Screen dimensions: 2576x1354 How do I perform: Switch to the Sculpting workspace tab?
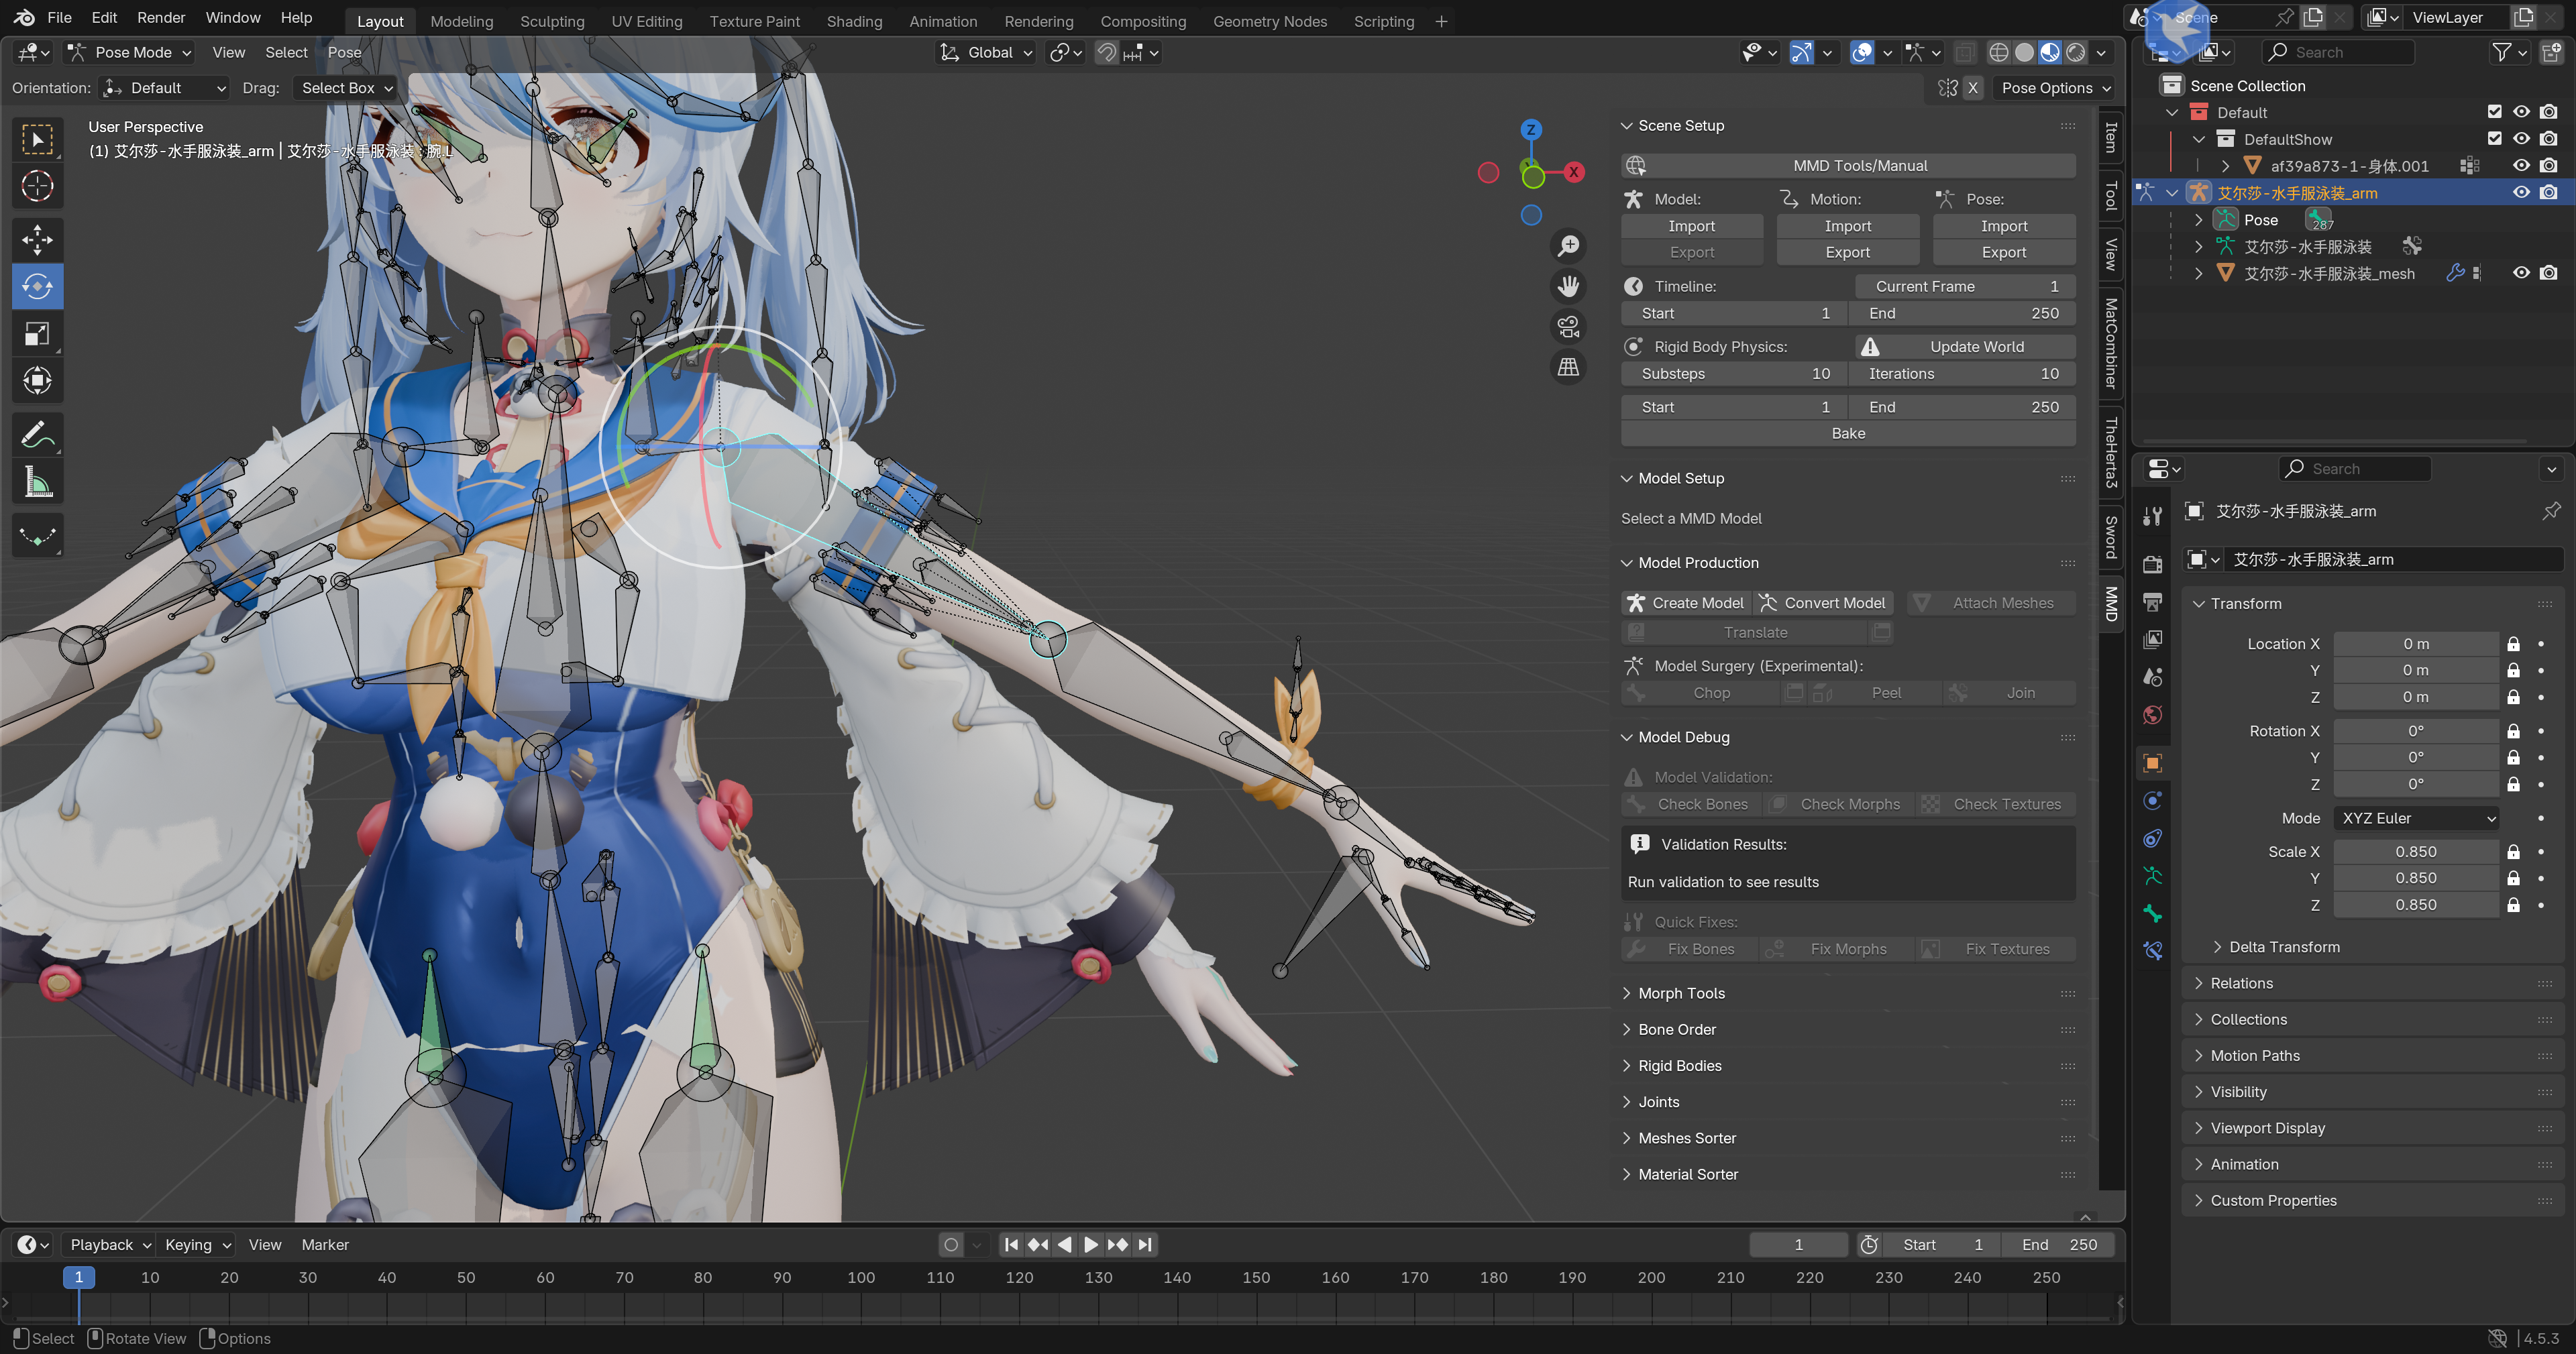click(x=552, y=21)
